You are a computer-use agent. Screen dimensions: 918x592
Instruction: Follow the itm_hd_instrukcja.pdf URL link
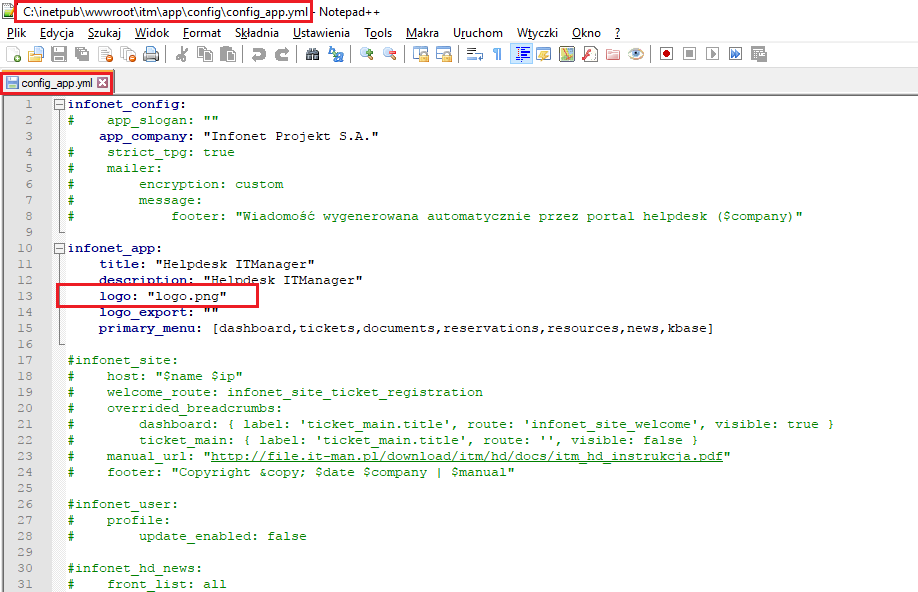(x=467, y=456)
